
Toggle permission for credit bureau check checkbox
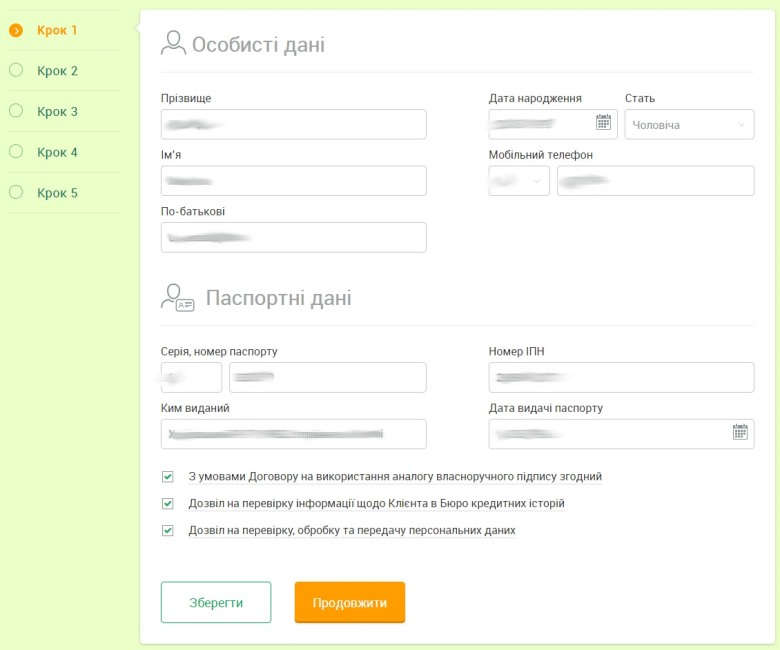[x=168, y=503]
